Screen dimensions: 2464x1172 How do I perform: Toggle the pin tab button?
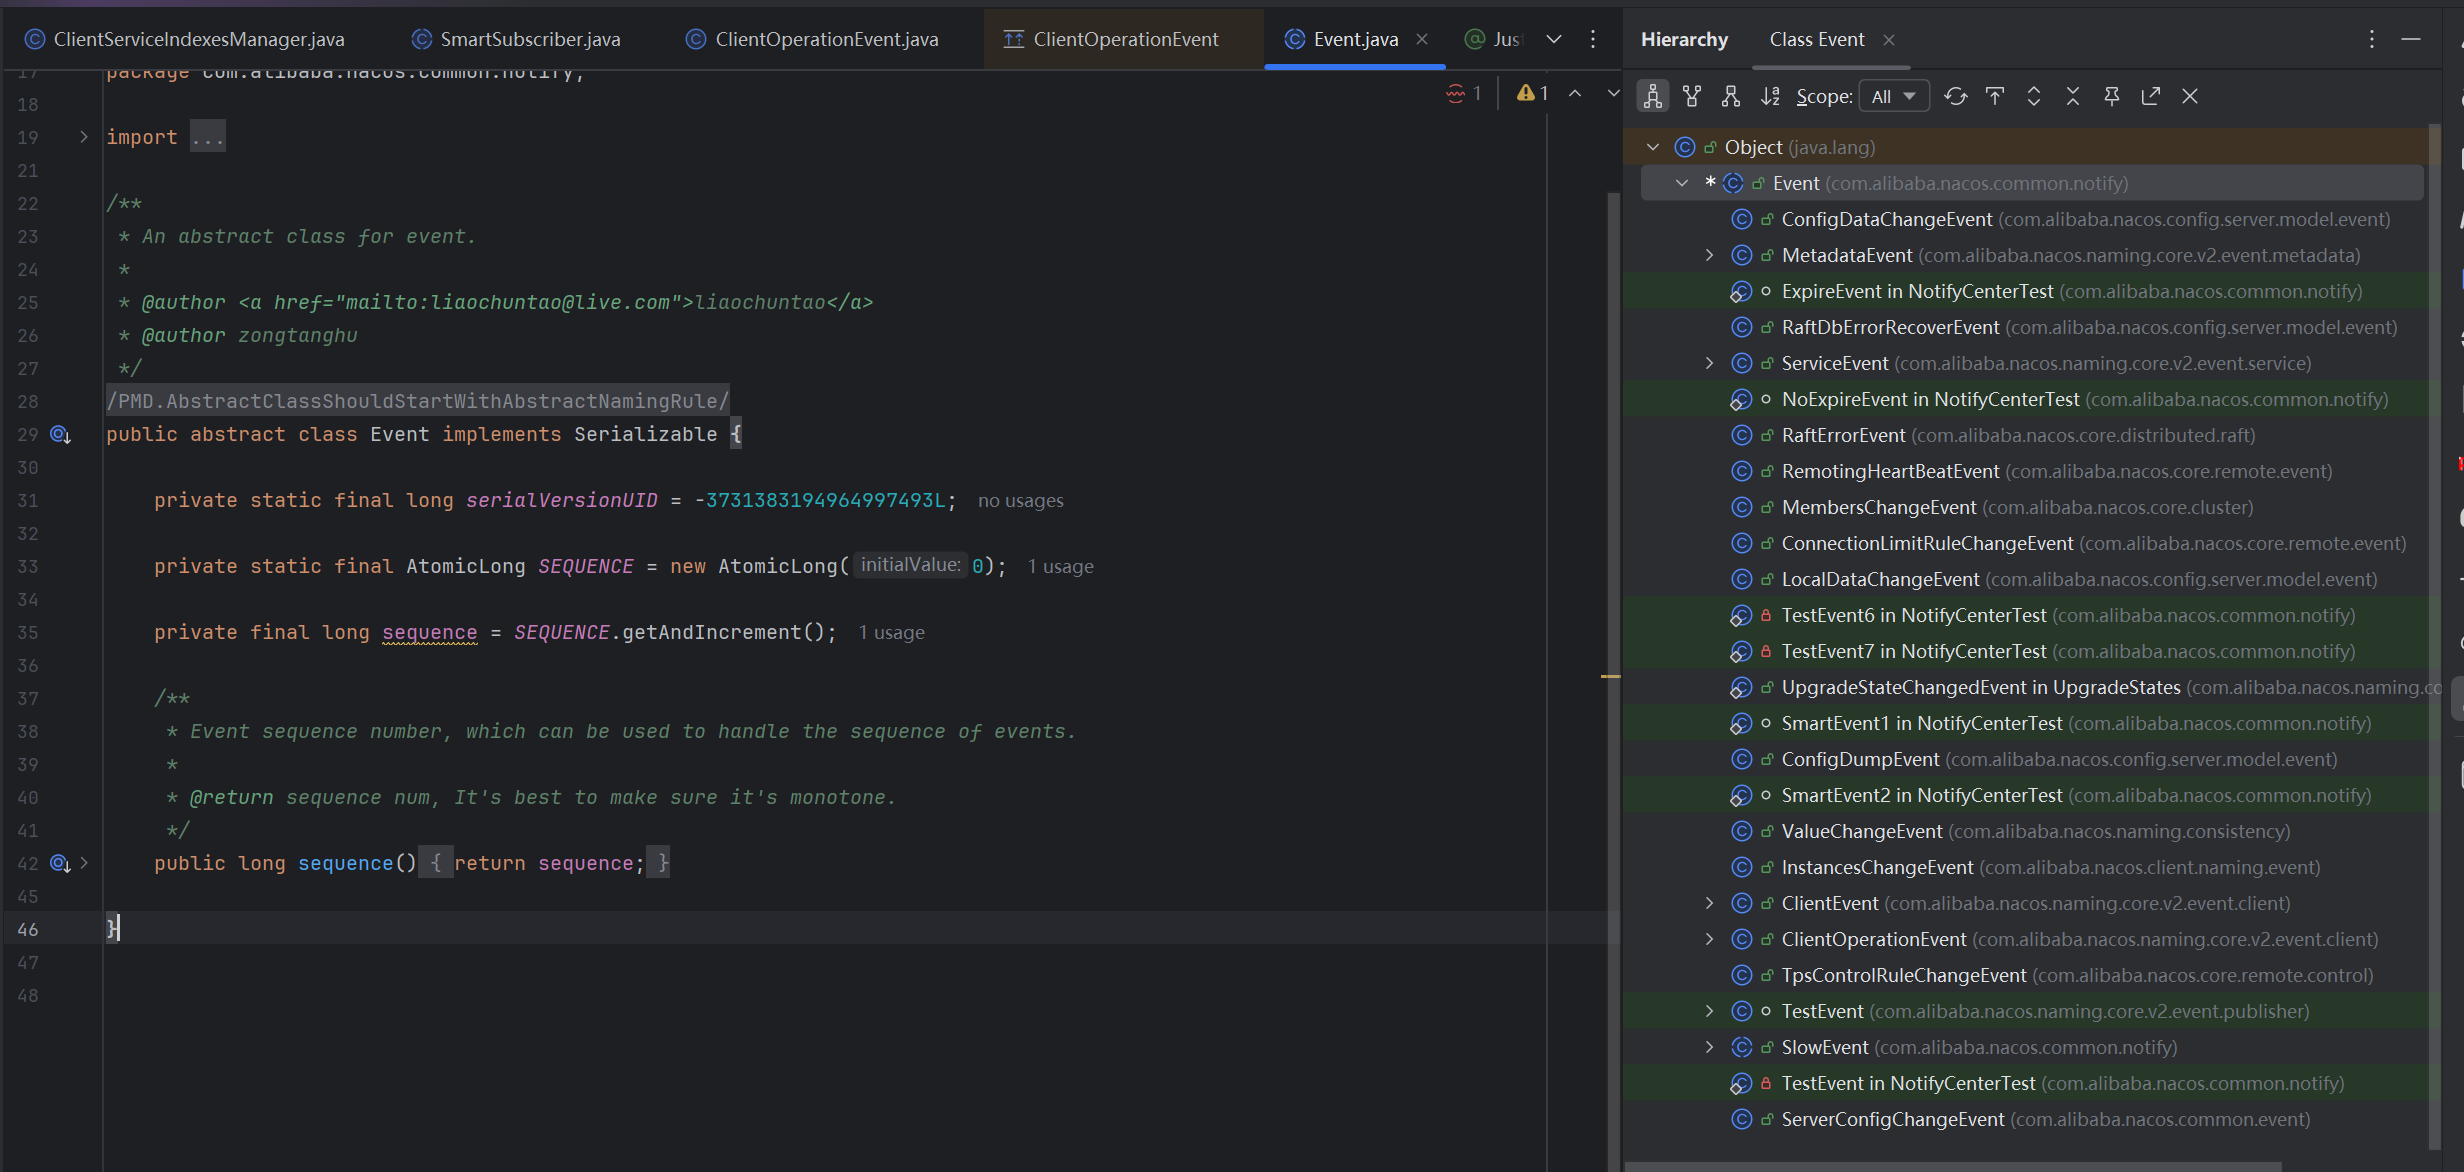(2112, 96)
